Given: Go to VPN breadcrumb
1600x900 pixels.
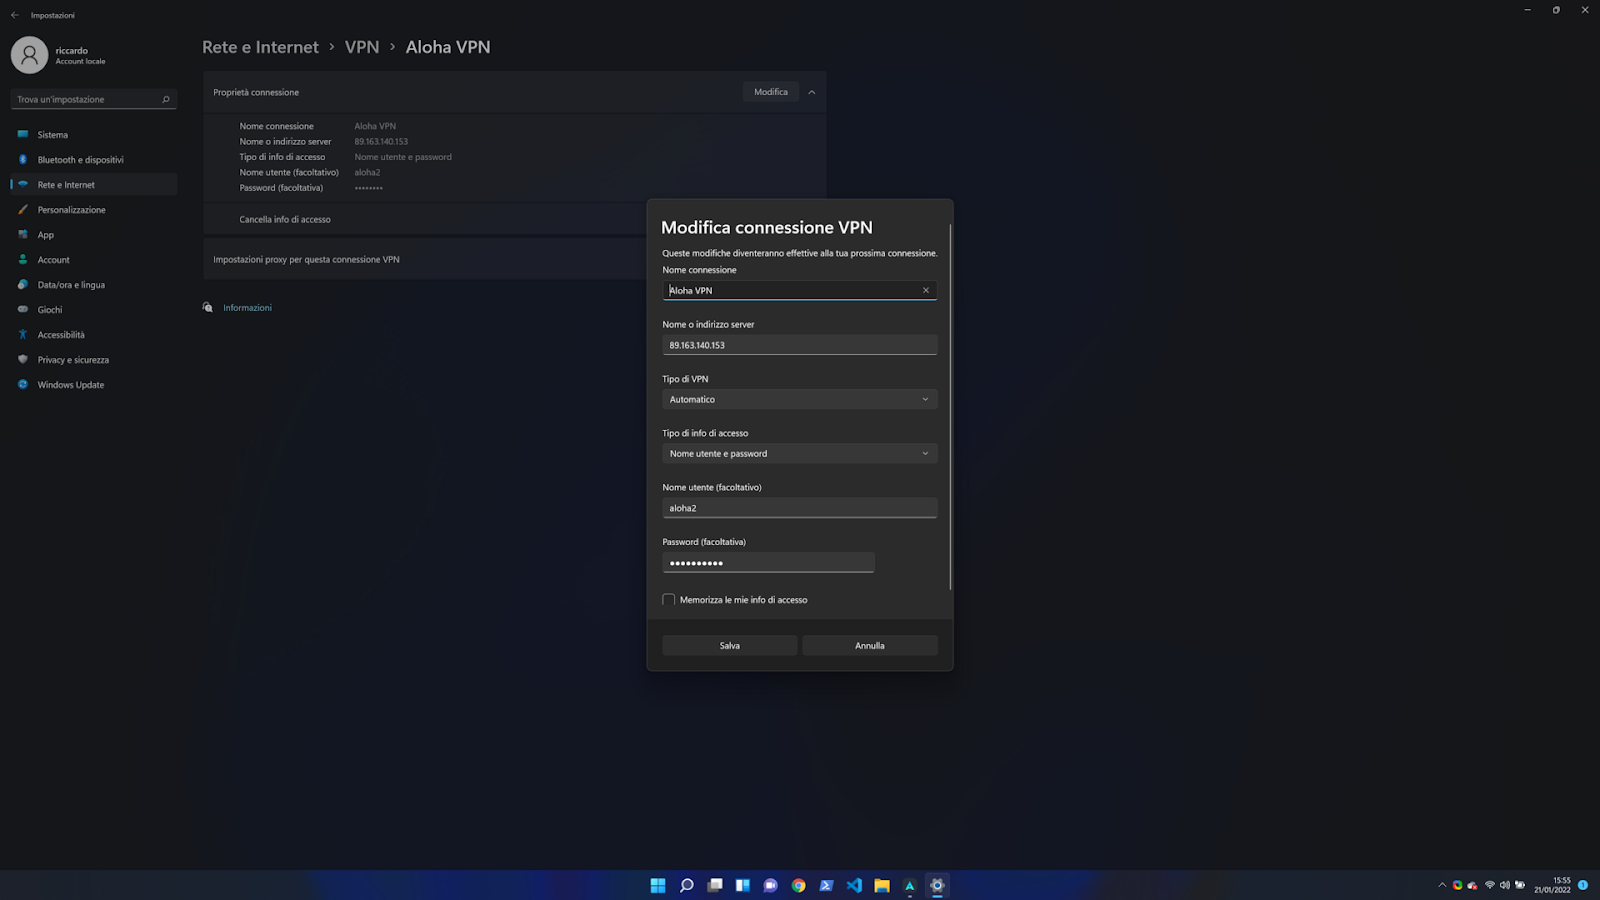Looking at the screenshot, I should pyautogui.click(x=362, y=47).
